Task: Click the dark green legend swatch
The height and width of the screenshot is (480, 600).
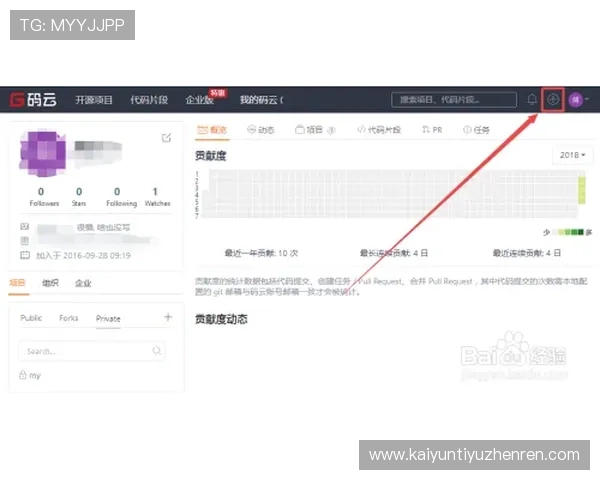Action: (580, 232)
